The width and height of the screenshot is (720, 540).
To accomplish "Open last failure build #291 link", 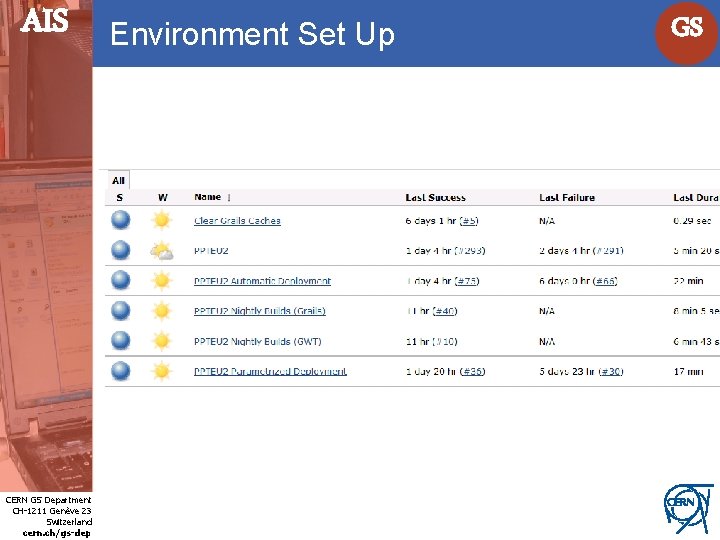I will coord(608,251).
